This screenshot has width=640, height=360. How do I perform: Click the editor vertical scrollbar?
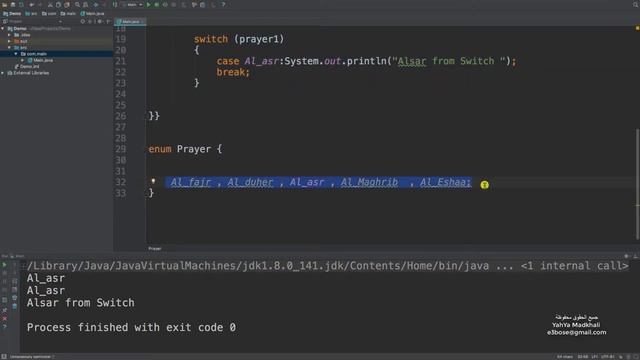pyautogui.click(x=637, y=184)
